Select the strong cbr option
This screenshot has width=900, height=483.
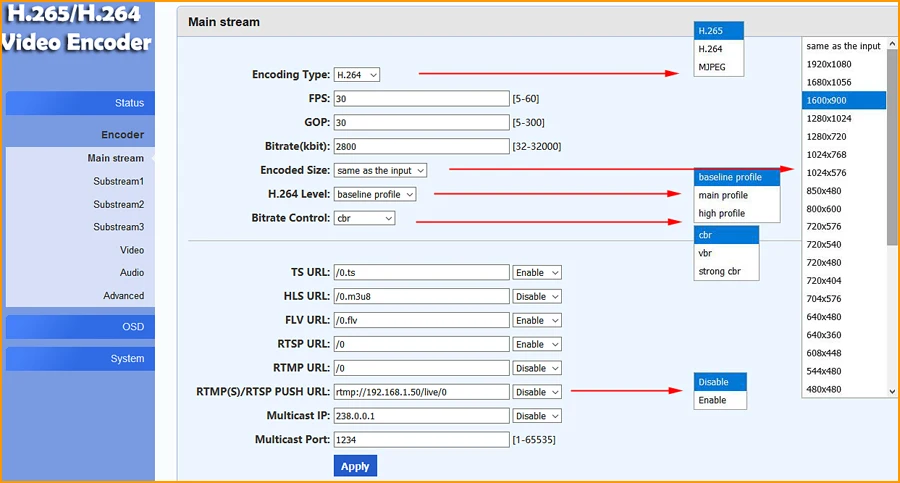[726, 271]
